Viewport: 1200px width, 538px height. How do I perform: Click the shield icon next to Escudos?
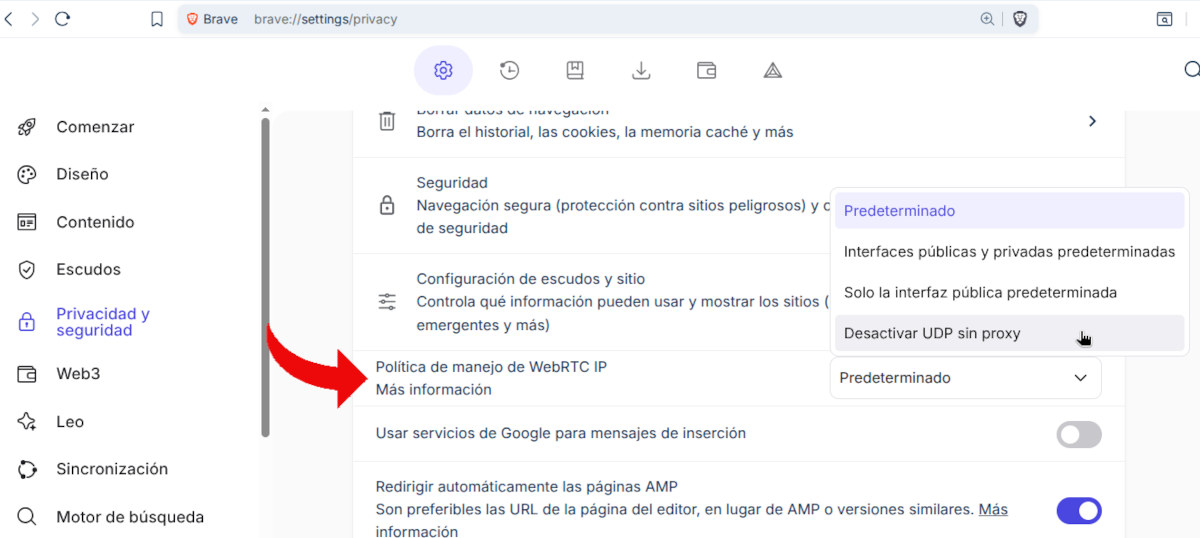(x=27, y=269)
